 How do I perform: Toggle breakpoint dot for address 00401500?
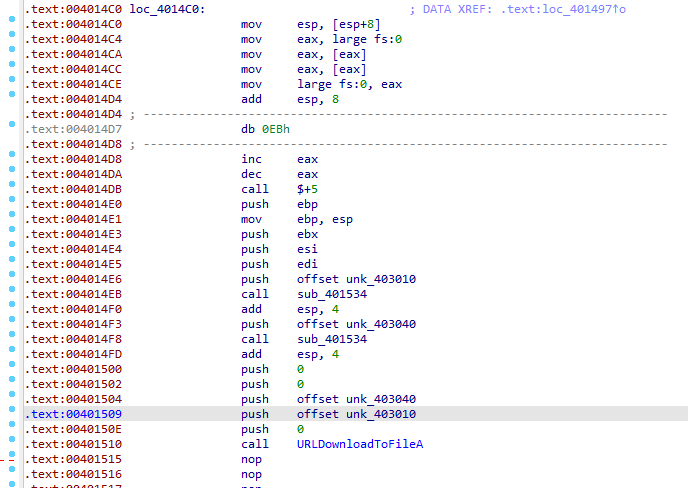click(x=12, y=364)
